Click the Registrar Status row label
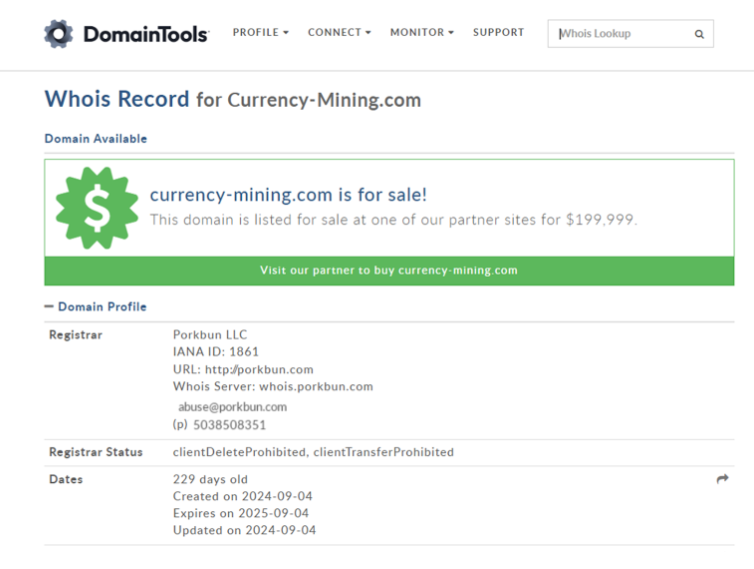Image resolution: width=754 pixels, height=569 pixels. tap(96, 452)
